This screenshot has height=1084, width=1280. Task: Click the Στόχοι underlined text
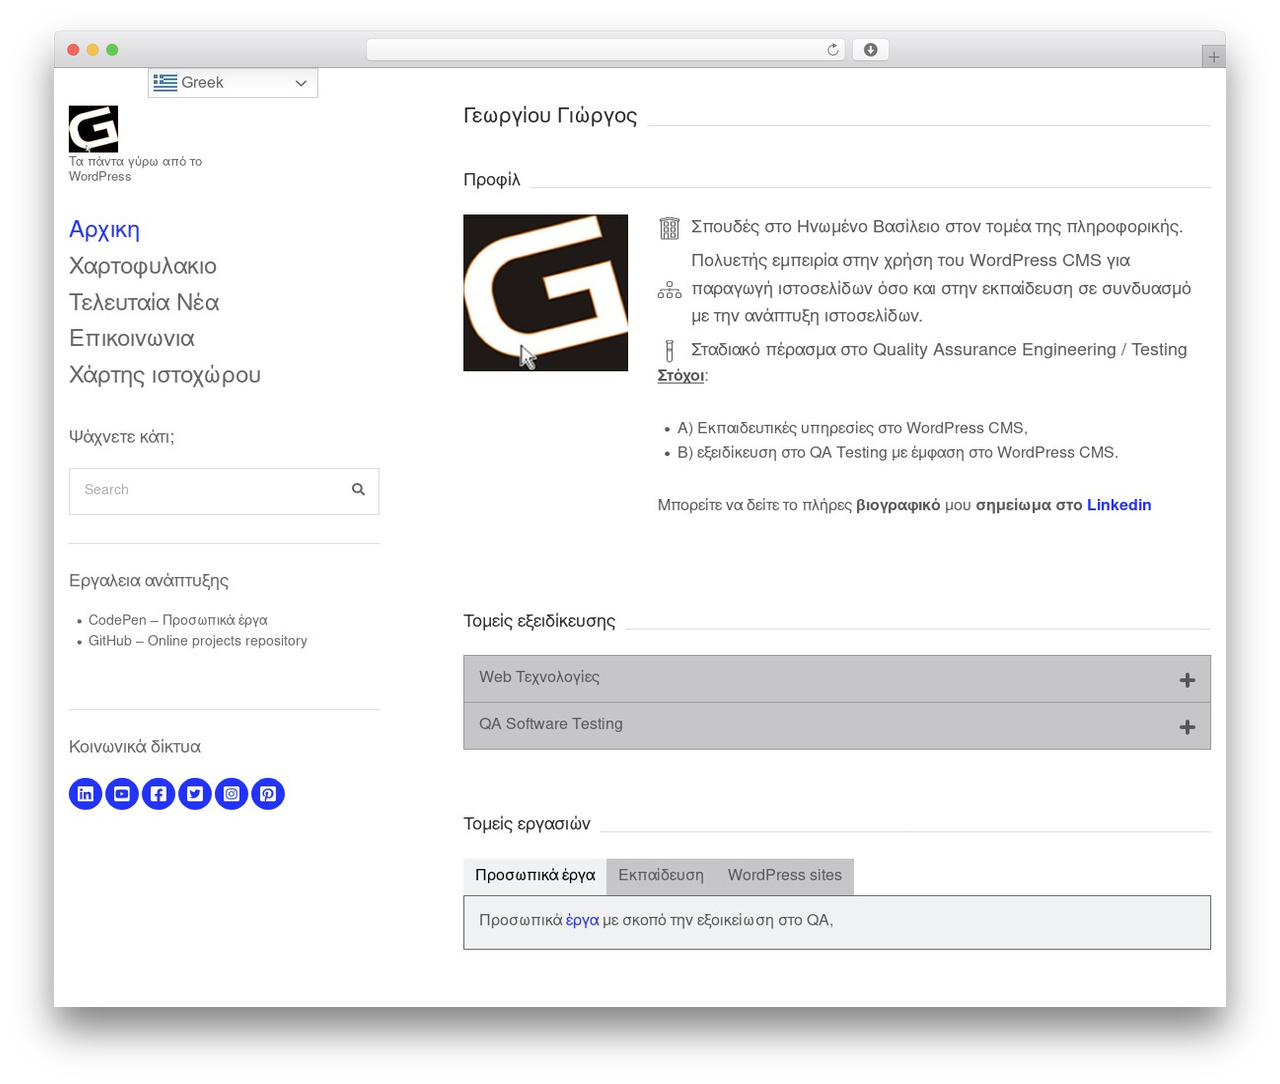pyautogui.click(x=681, y=376)
